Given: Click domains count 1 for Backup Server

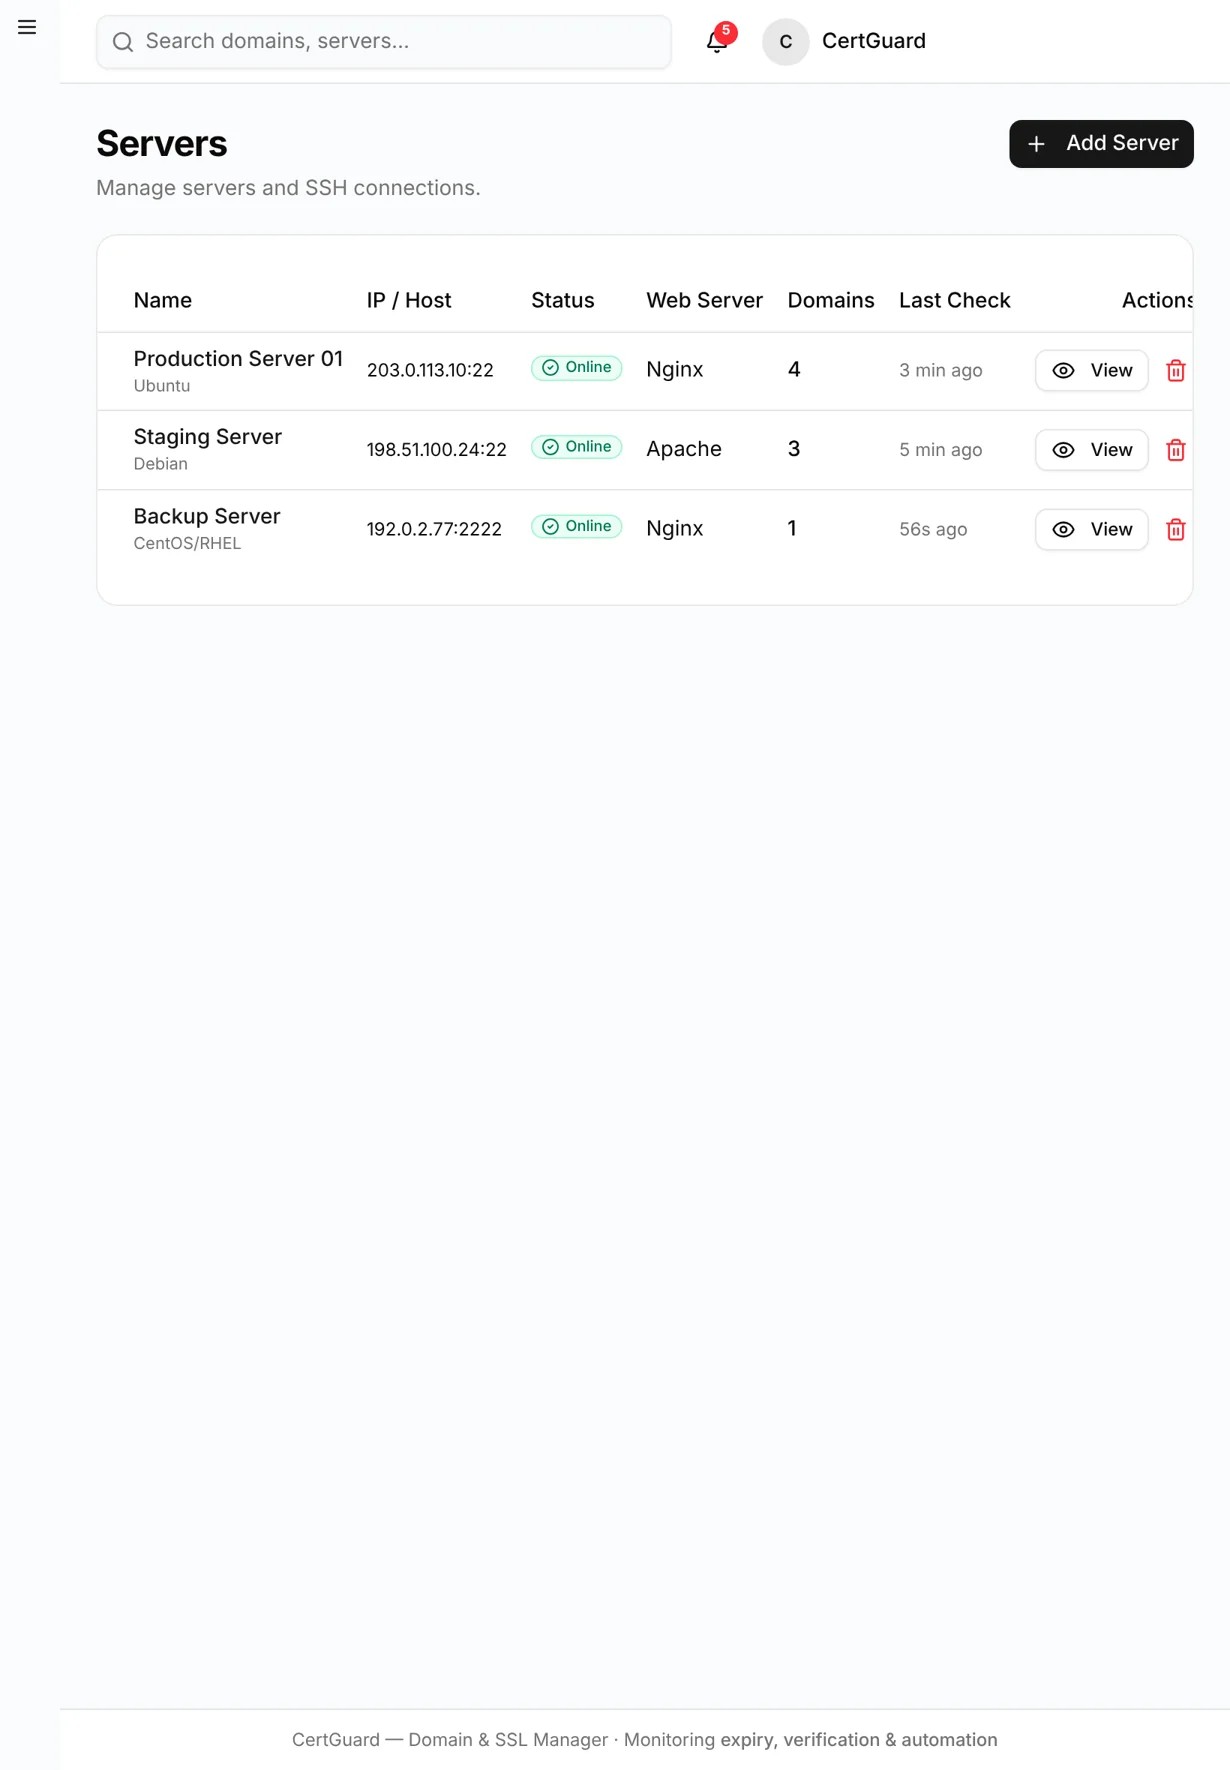Looking at the screenshot, I should point(792,528).
